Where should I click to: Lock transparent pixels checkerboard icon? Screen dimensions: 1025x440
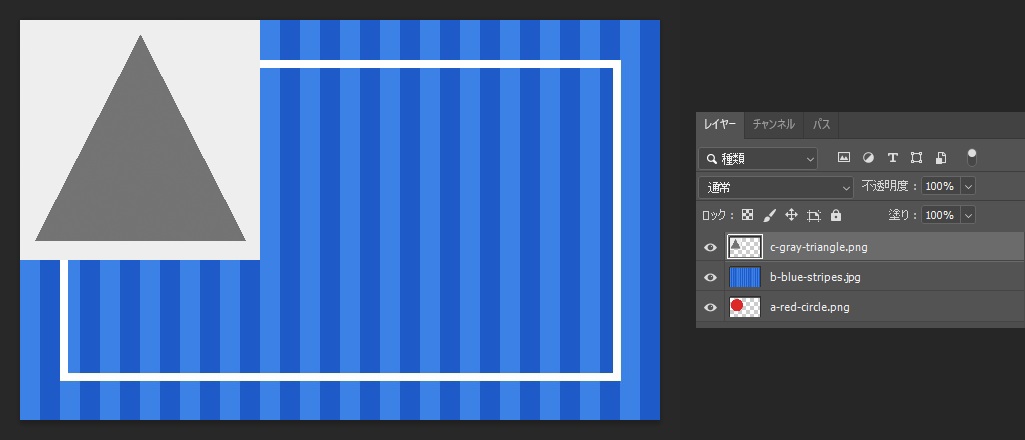[x=748, y=215]
